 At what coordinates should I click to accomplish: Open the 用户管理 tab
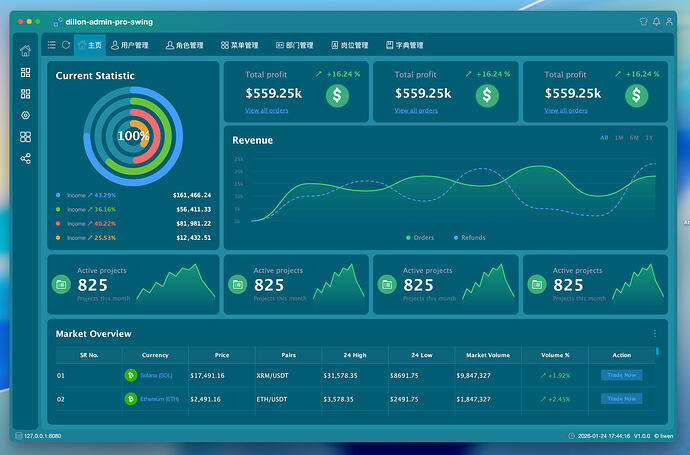click(x=130, y=45)
